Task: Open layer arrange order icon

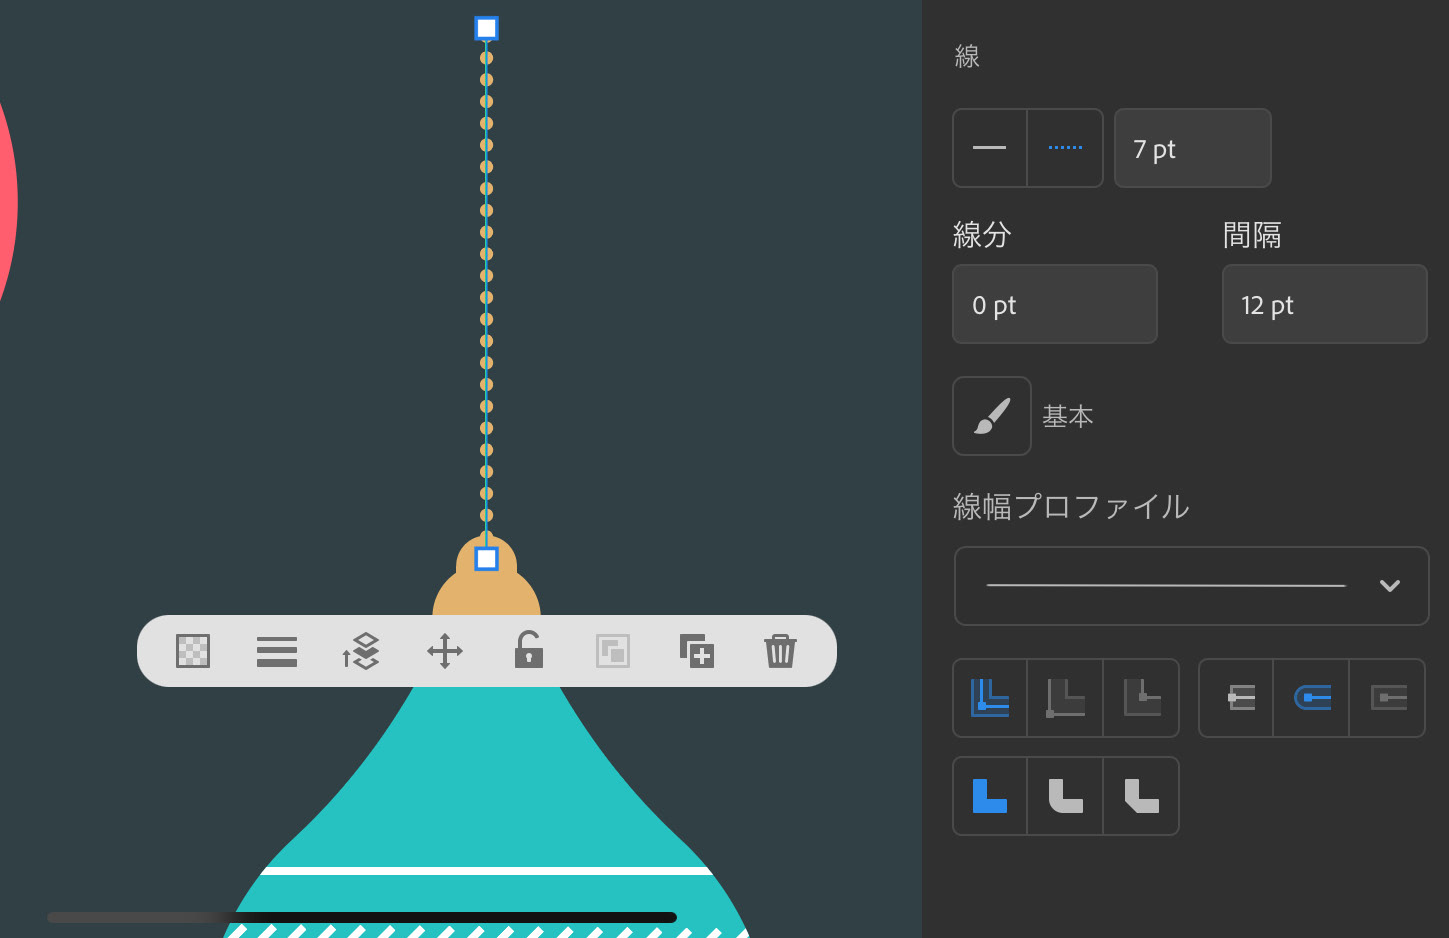Action: [361, 651]
